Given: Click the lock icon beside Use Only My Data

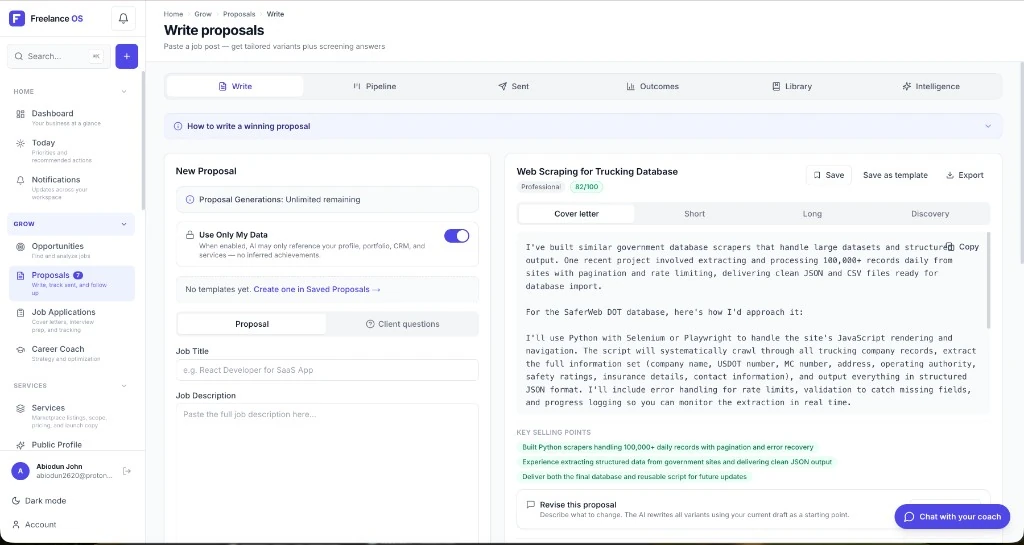Looking at the screenshot, I should [x=190, y=235].
